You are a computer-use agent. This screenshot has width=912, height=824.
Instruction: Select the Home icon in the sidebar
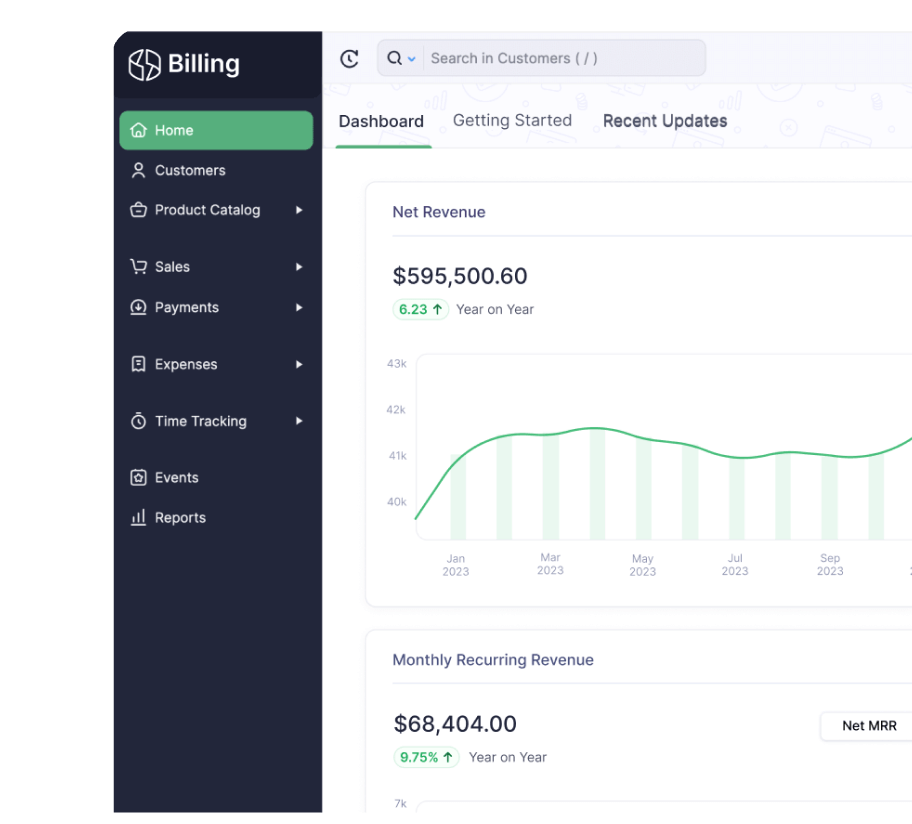point(138,130)
